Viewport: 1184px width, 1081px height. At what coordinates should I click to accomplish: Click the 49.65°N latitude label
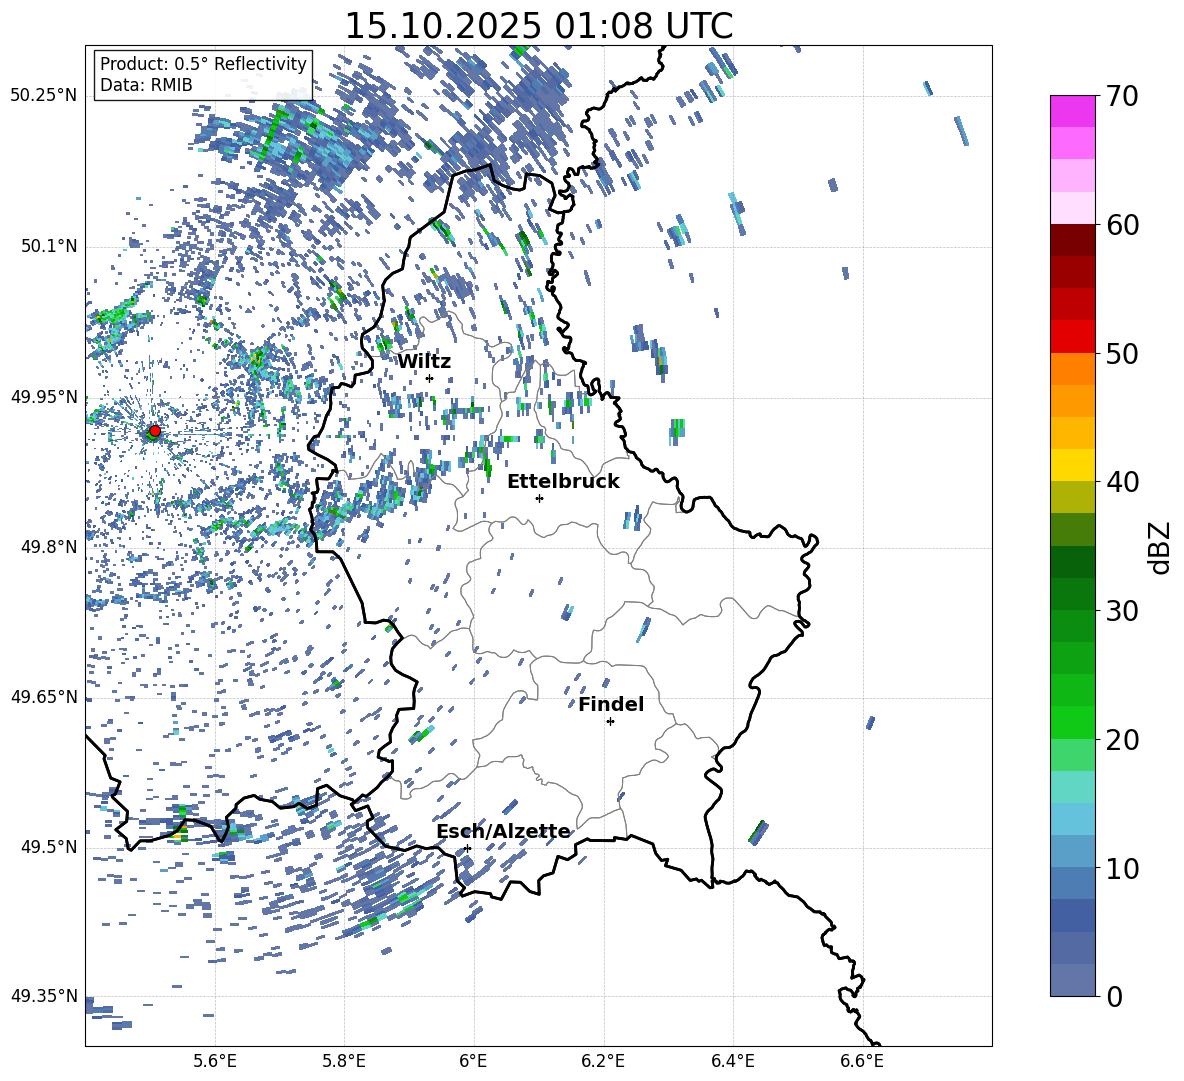click(x=44, y=697)
